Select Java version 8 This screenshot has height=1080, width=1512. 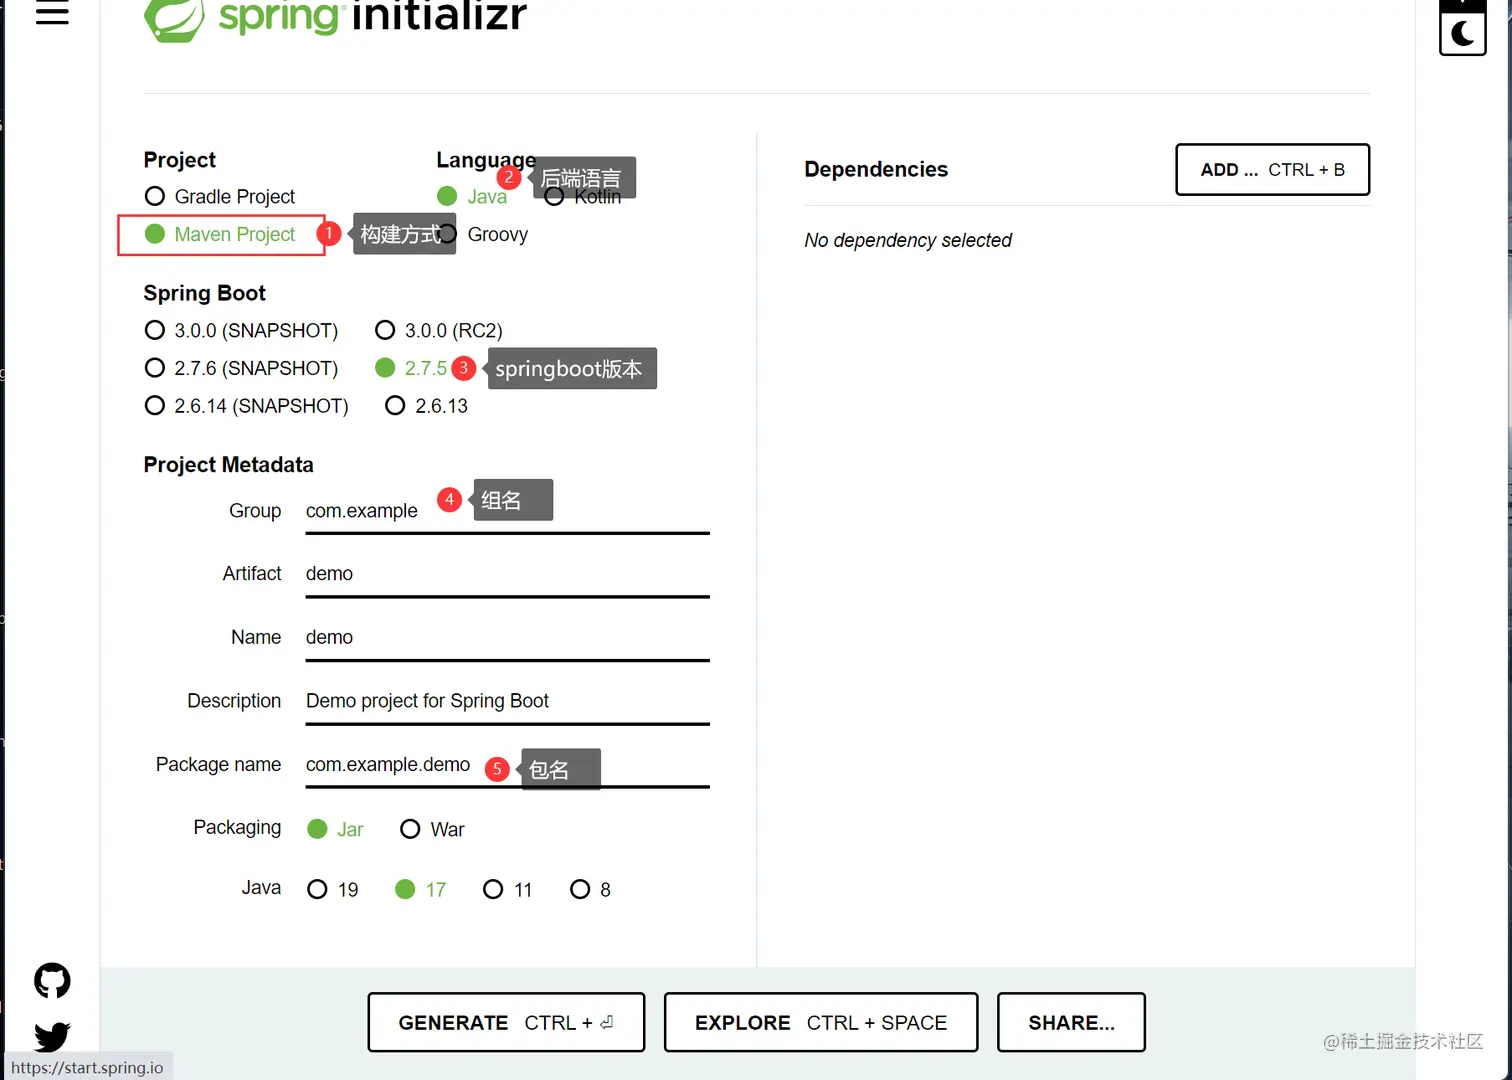(x=590, y=889)
